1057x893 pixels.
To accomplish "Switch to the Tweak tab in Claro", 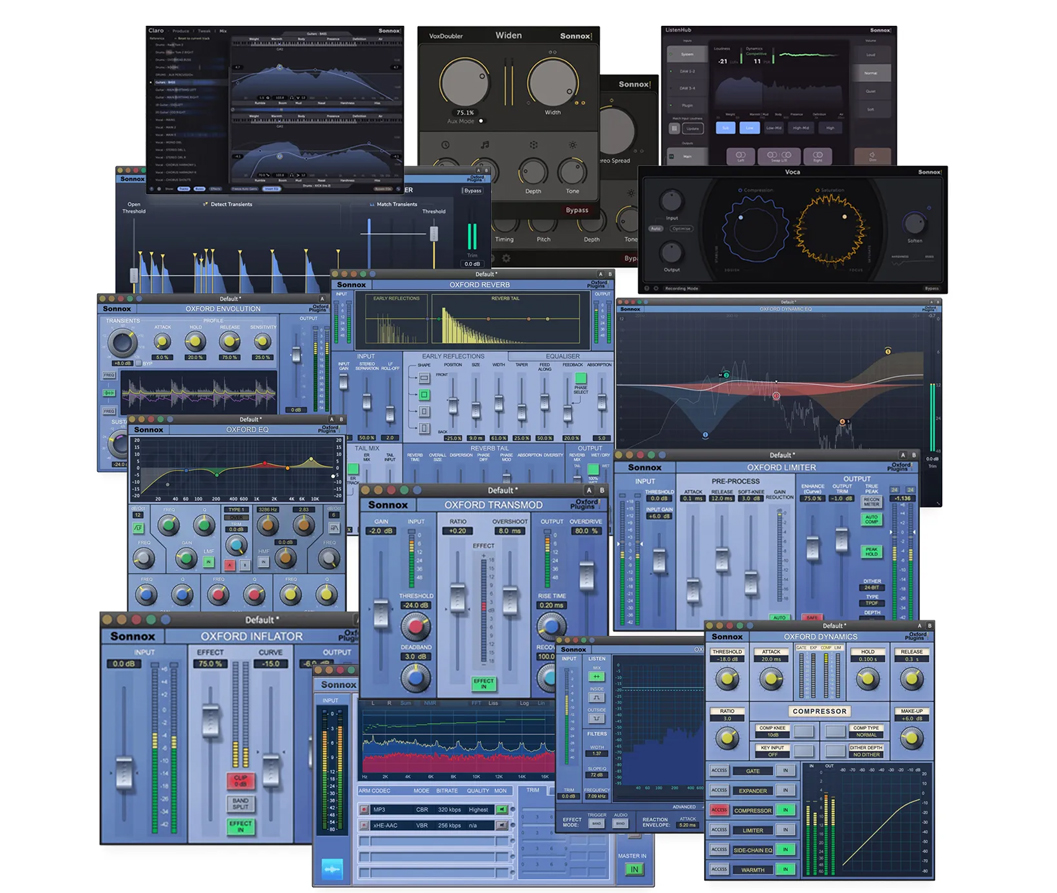I will click(204, 31).
